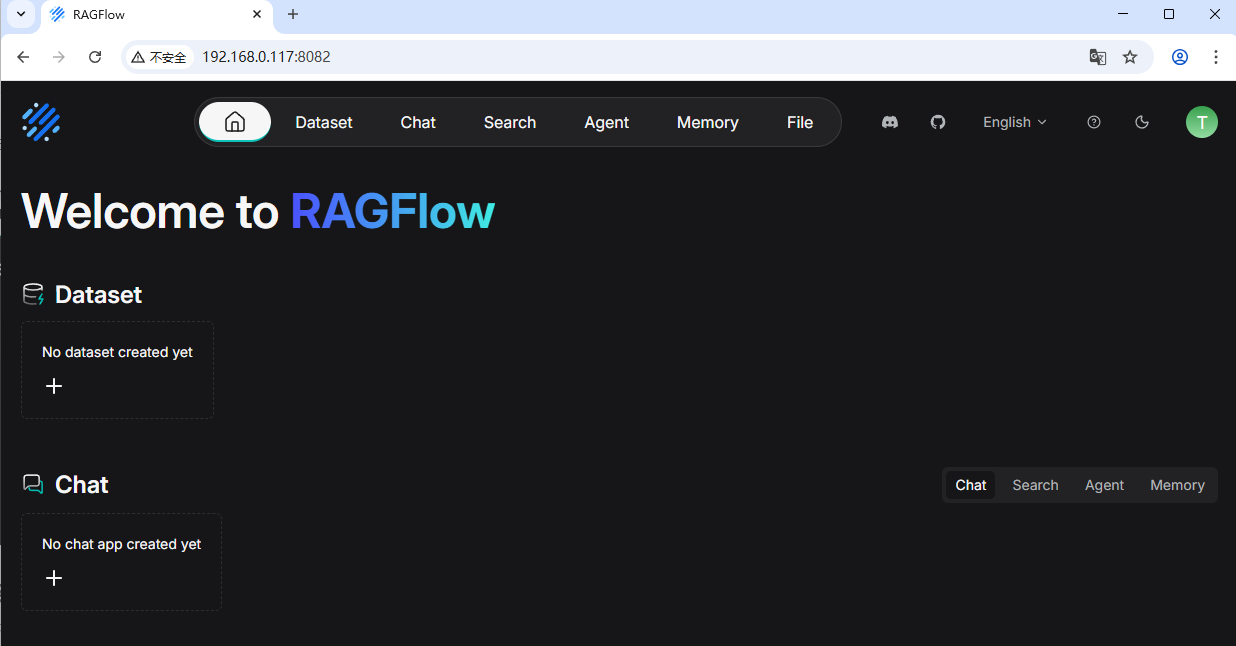1236x646 pixels.
Task: Reload the page in the browser
Action: click(95, 57)
